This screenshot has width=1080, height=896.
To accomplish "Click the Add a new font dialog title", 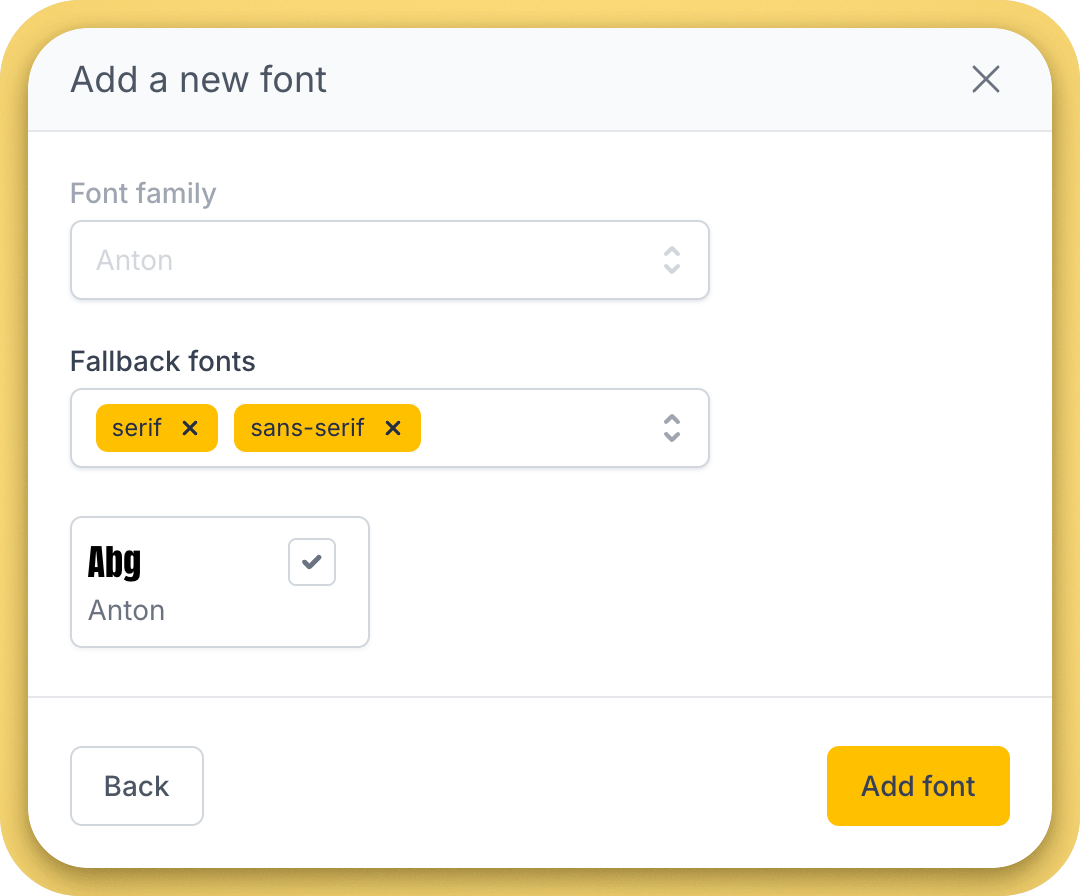I will tap(199, 80).
